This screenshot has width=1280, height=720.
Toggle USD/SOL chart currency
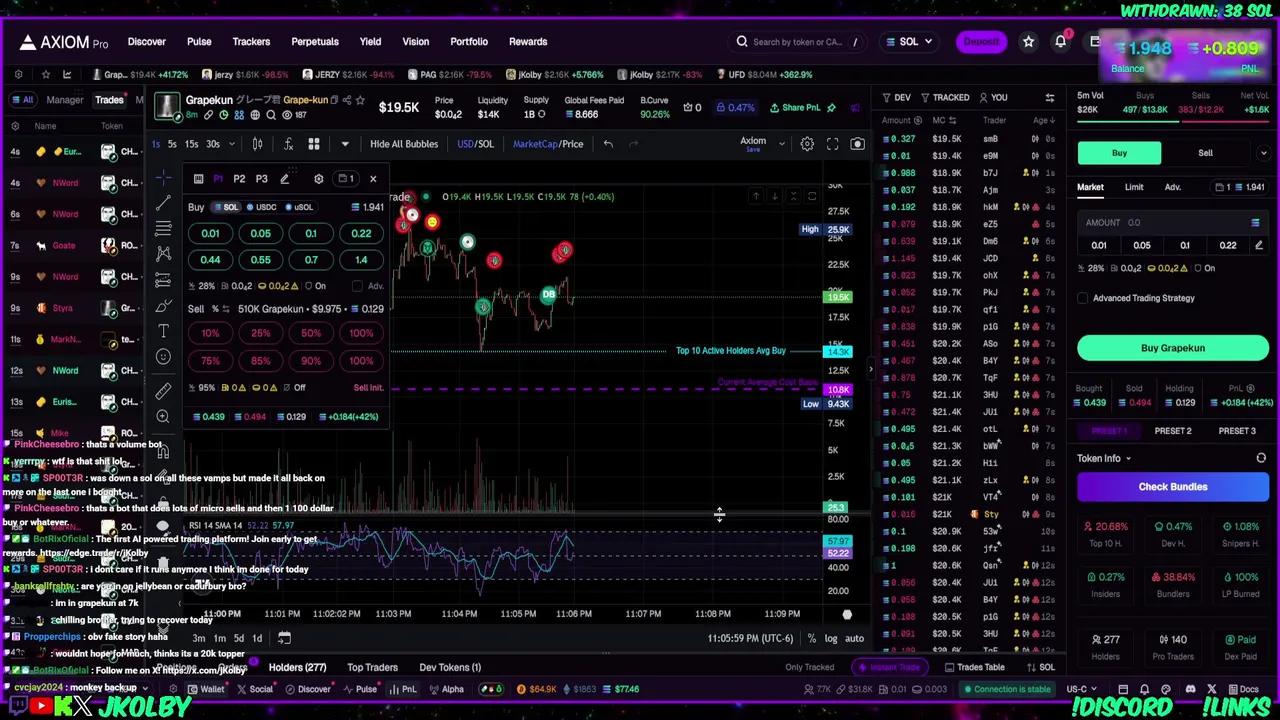(475, 144)
